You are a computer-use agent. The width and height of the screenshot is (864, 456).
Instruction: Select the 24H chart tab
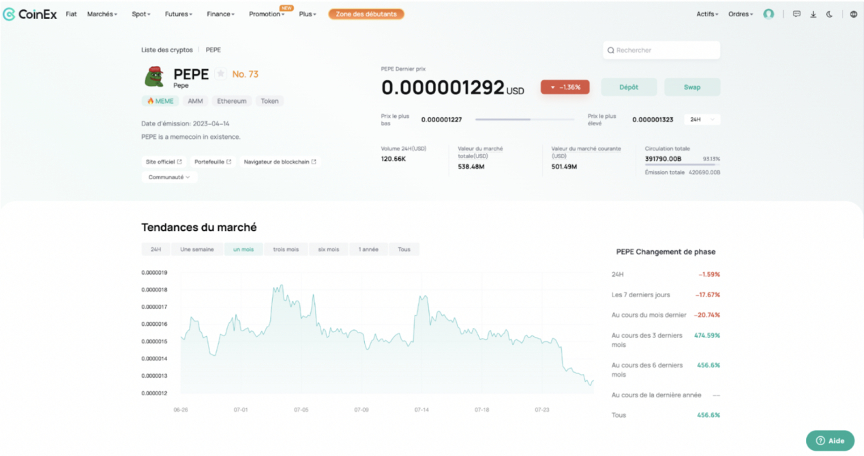pos(156,249)
